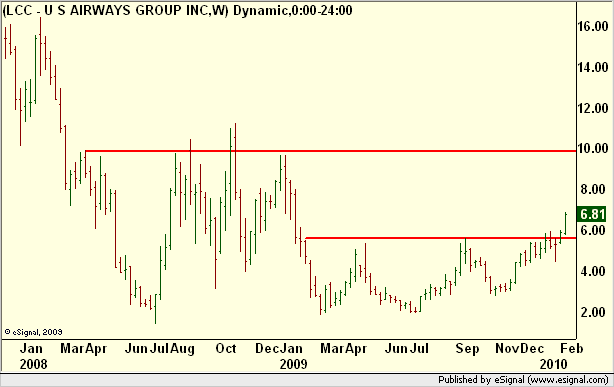
Task: Click the Feb month label on time axis
Action: 572,348
